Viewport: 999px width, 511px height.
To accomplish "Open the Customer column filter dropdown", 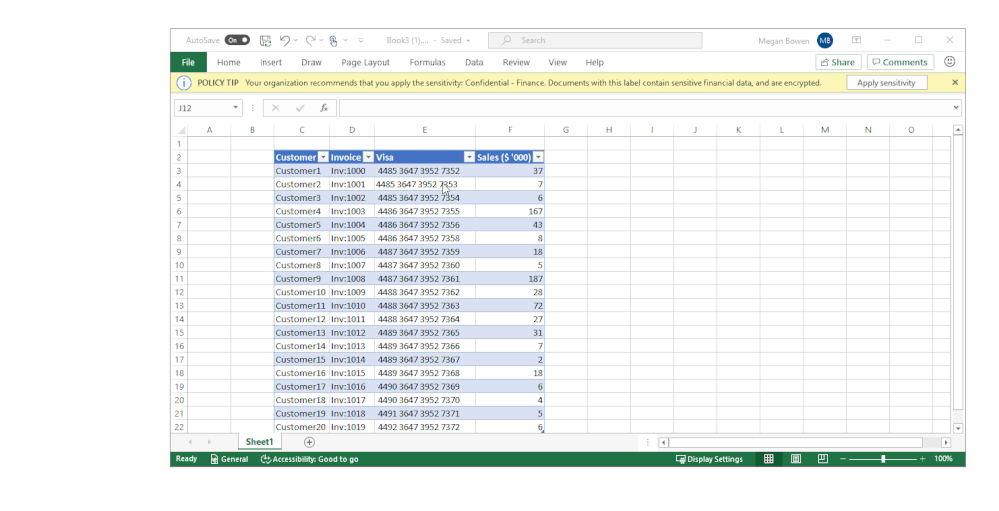I will coord(323,157).
